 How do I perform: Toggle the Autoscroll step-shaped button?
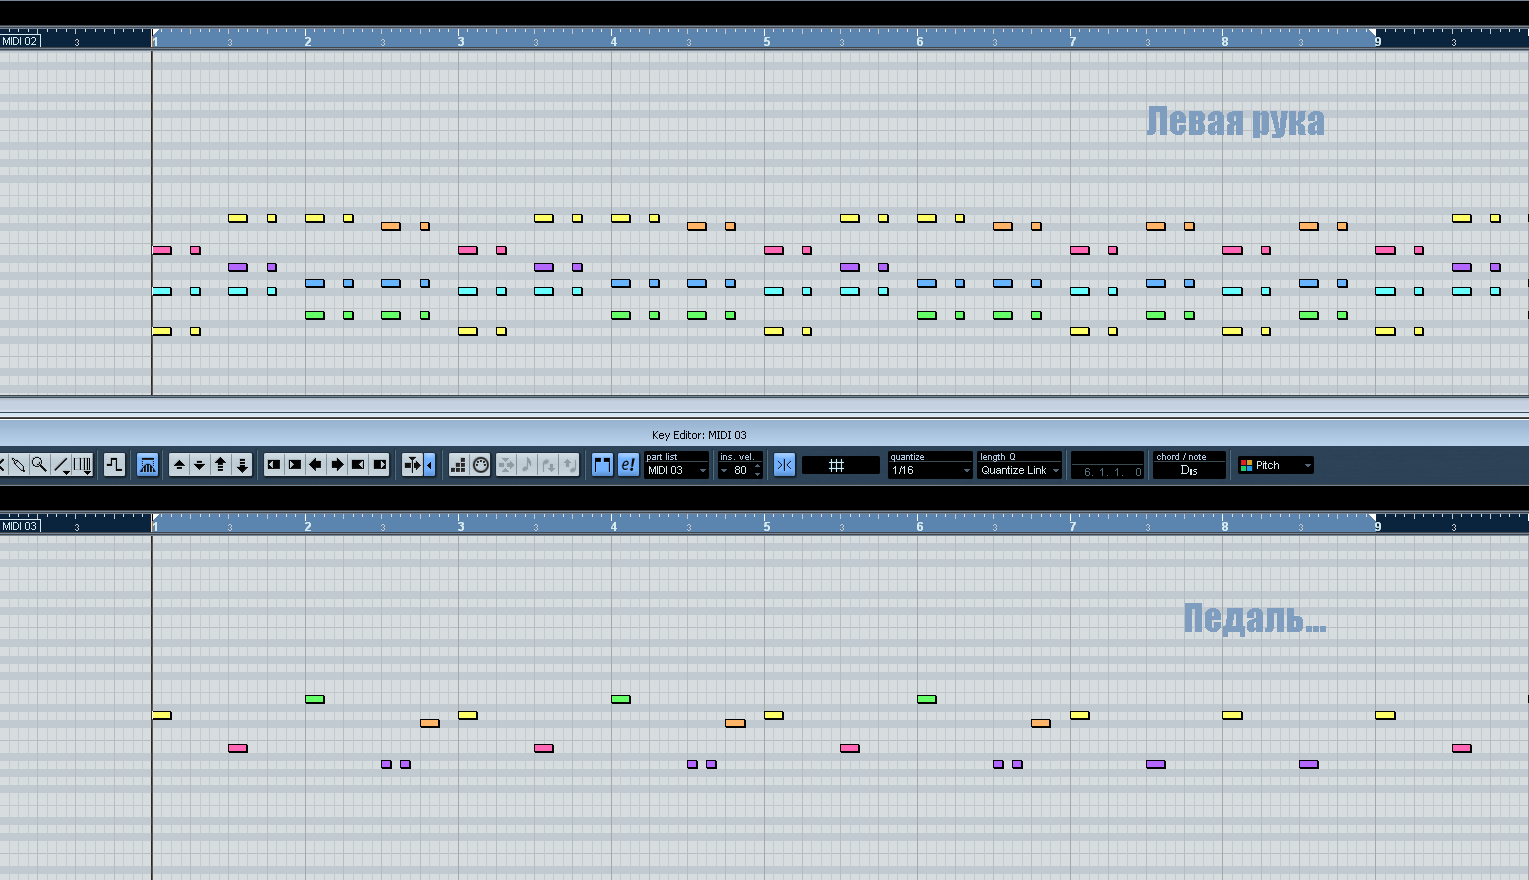pos(114,465)
